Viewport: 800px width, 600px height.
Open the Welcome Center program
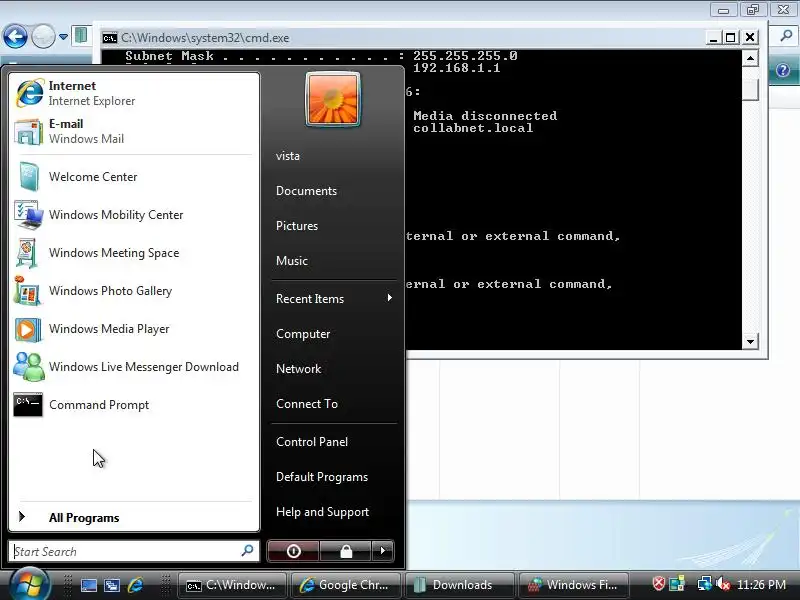(x=134, y=177)
